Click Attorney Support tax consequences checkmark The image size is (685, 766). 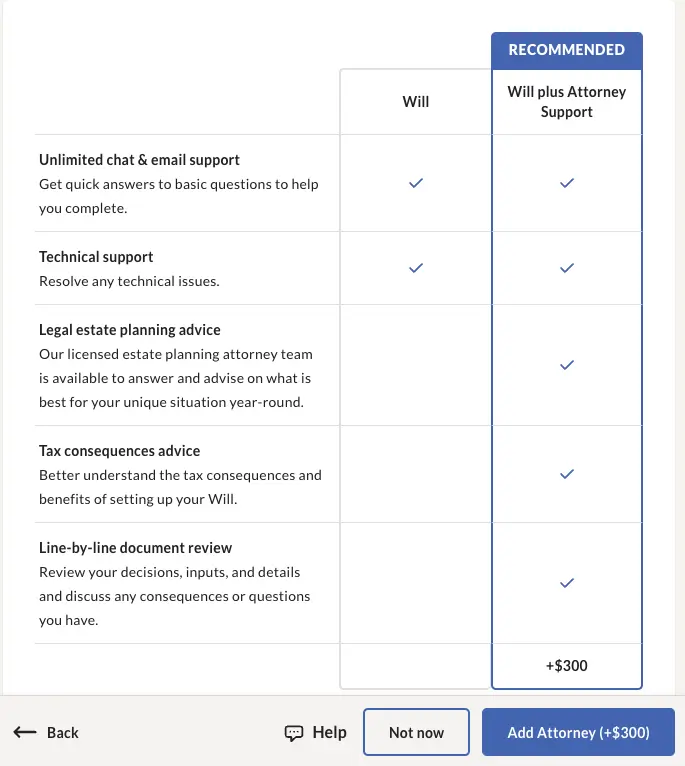point(567,474)
